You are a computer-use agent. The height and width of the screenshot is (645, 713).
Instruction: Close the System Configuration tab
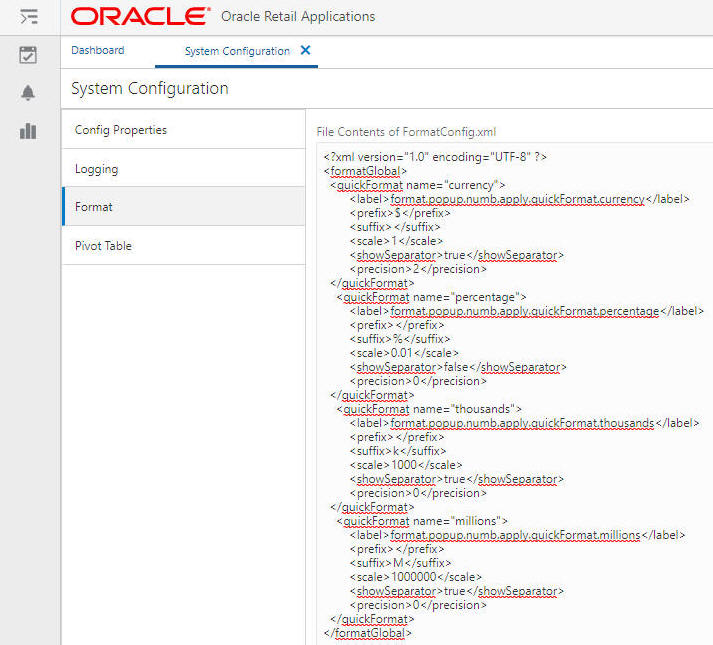[x=306, y=50]
